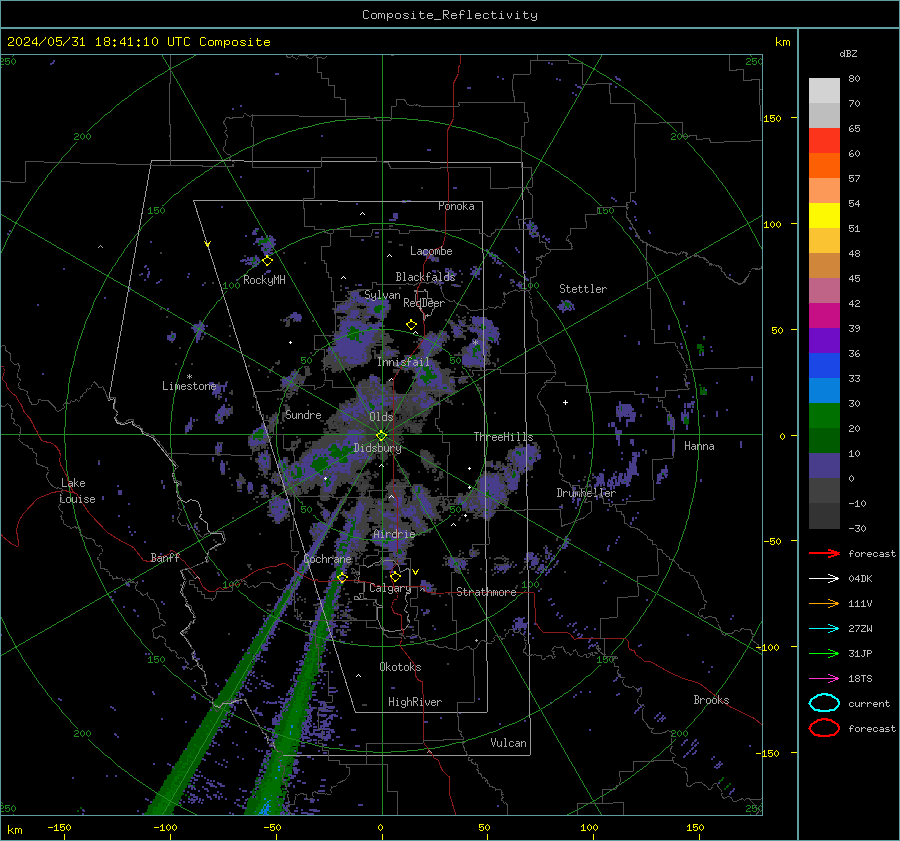Image resolution: width=900 pixels, height=841 pixels.
Task: Click the dBZ legend heading
Action: point(848,53)
